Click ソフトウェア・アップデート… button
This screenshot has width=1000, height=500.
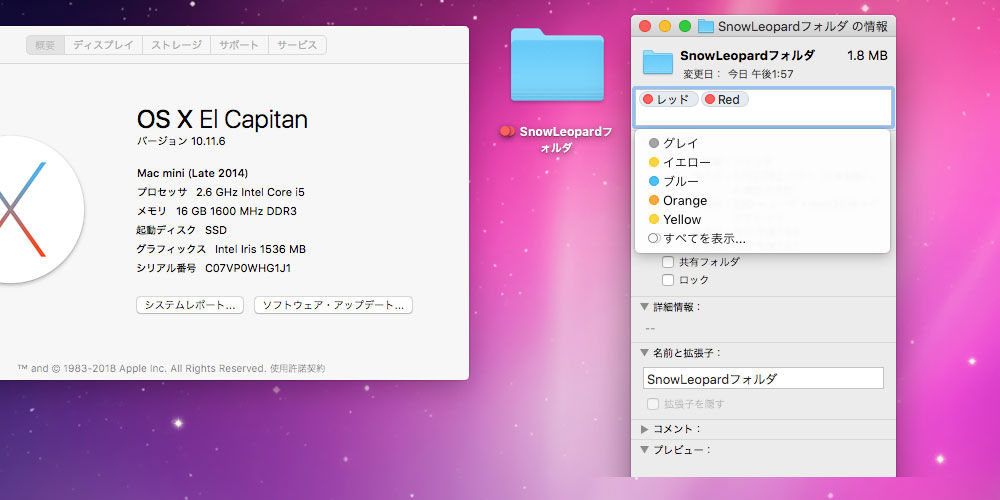334,305
